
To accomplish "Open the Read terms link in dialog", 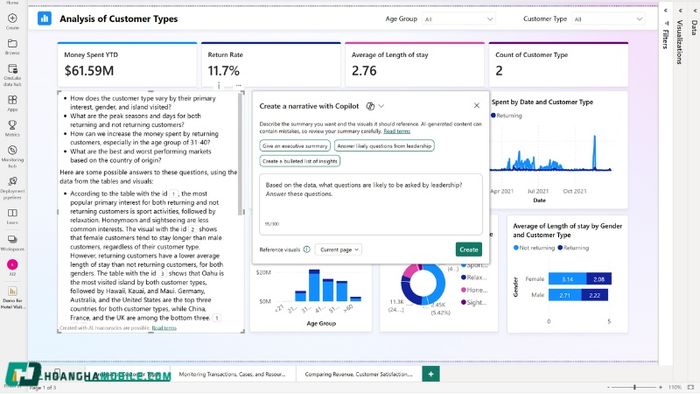I will pyautogui.click(x=396, y=131).
